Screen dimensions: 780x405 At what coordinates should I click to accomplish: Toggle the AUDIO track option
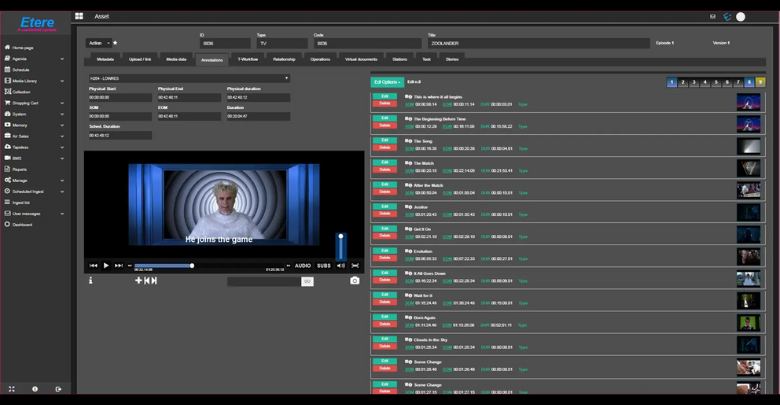click(x=302, y=266)
